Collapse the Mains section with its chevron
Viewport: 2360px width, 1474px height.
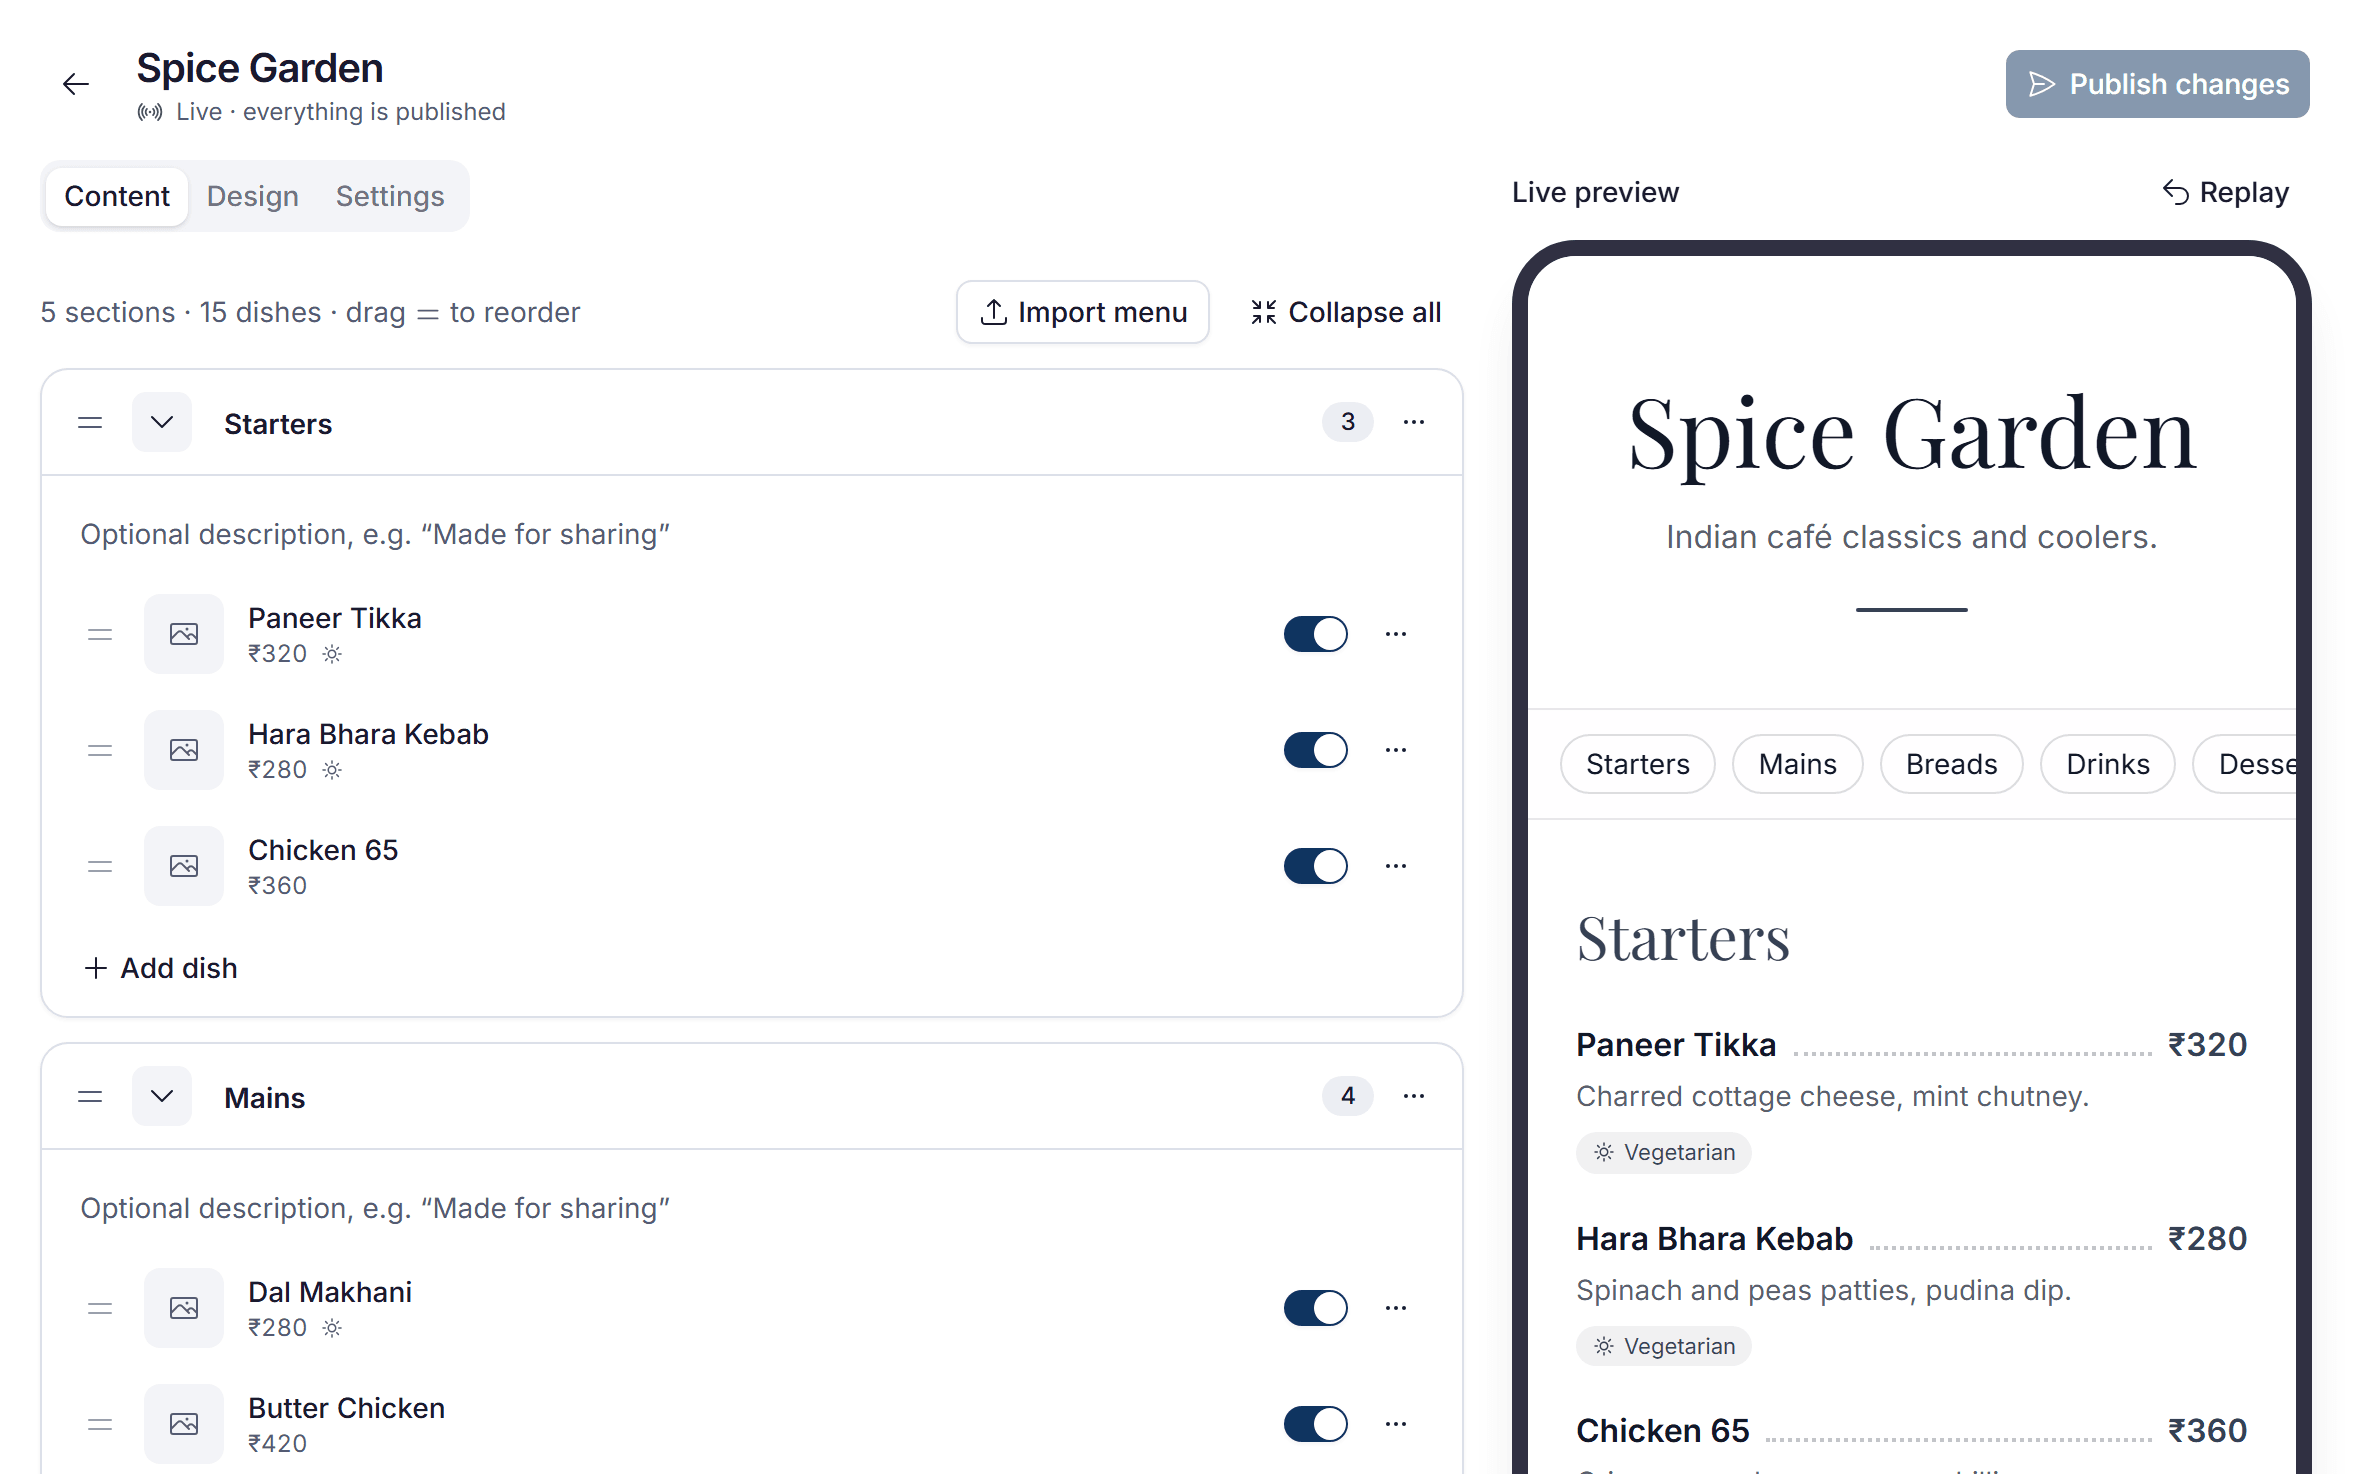[162, 1096]
